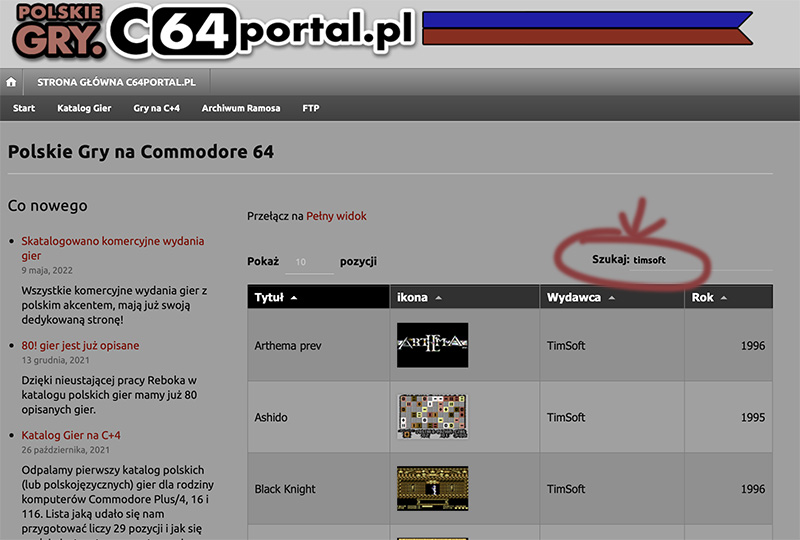The image size is (800, 540).
Task: Click the Pełny widok link
Action: (336, 216)
